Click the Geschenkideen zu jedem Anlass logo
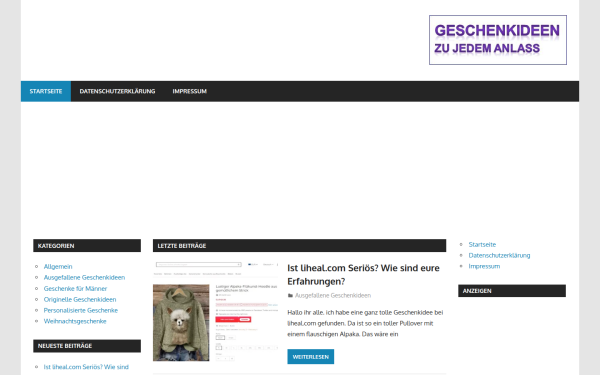Viewport: 600px width, 375px height. 498,40
